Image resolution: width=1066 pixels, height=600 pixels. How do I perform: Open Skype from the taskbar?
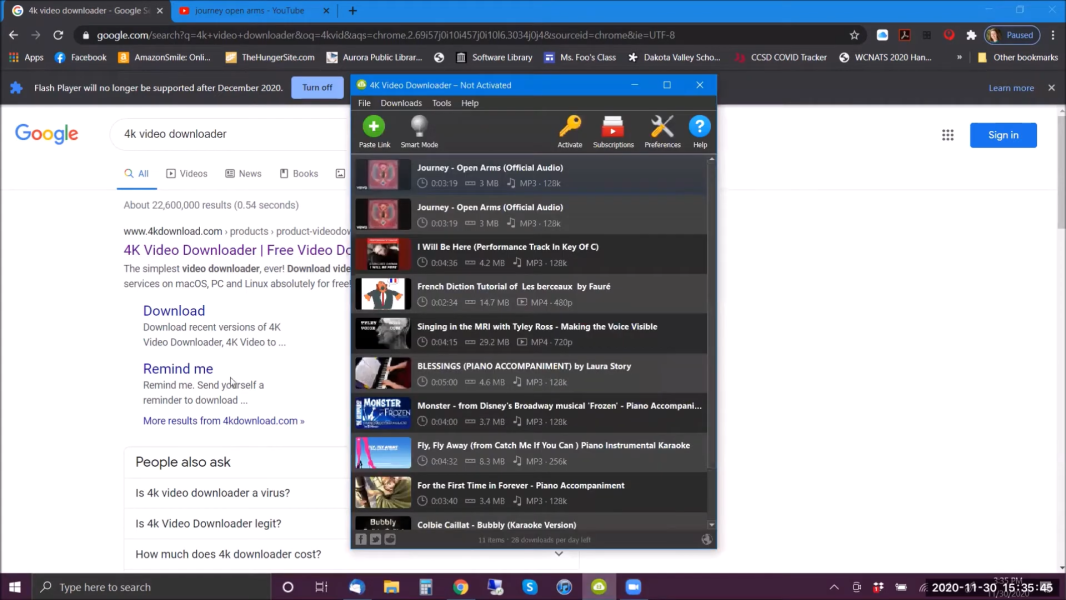coord(530,587)
